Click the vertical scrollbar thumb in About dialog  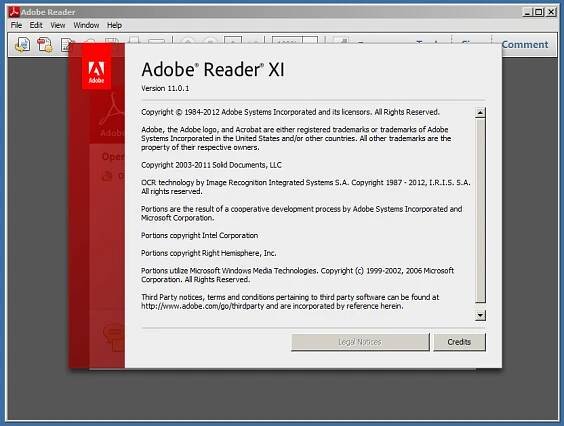coord(480,210)
